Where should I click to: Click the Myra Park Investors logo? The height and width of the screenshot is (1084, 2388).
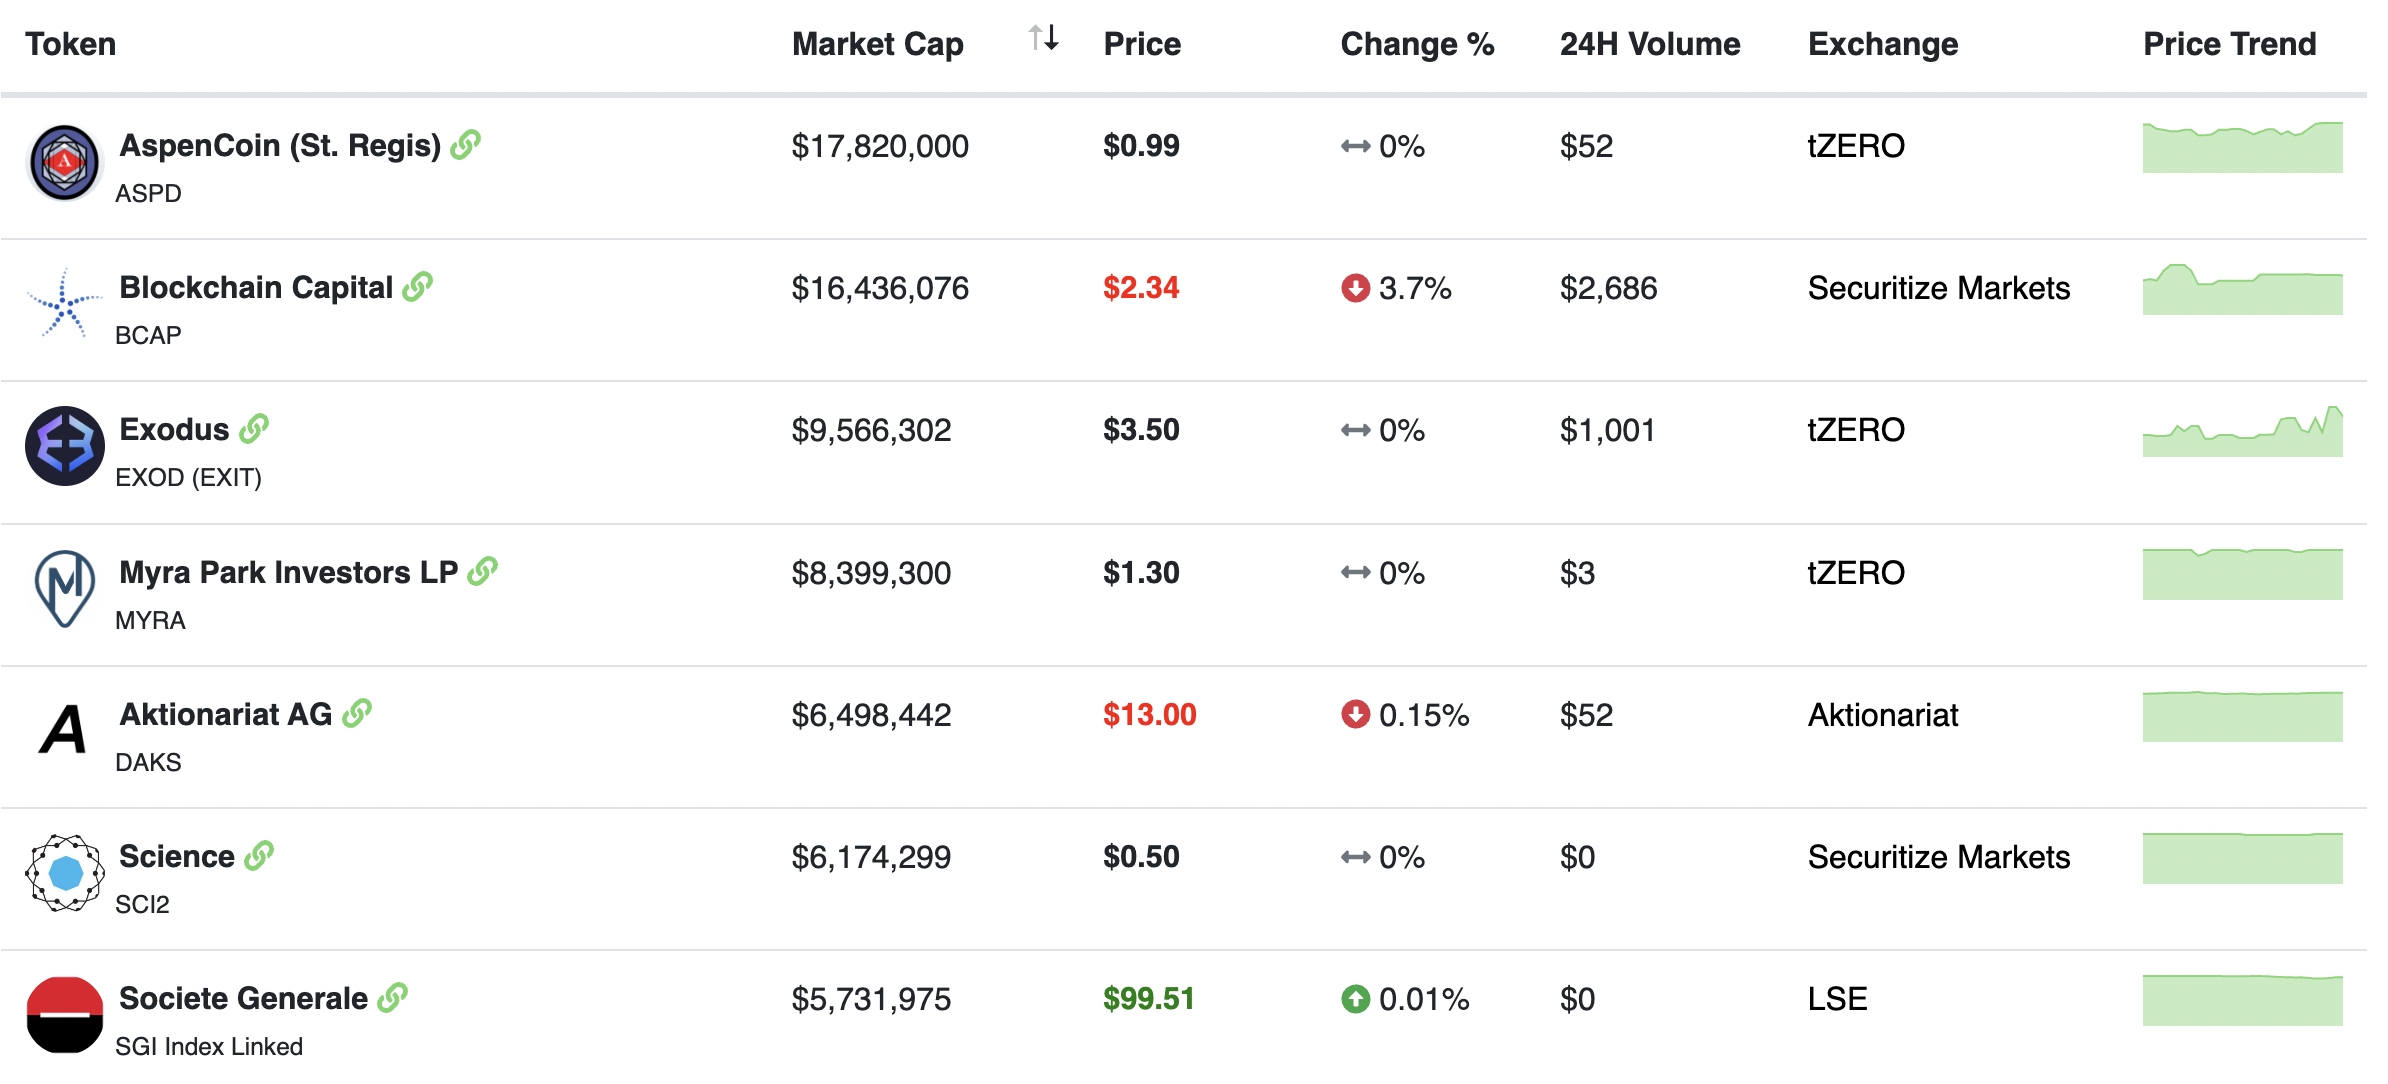click(65, 589)
